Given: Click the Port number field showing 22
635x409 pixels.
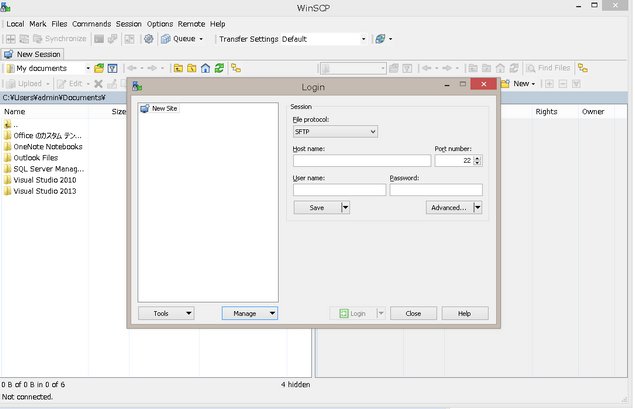Looking at the screenshot, I should (x=454, y=161).
